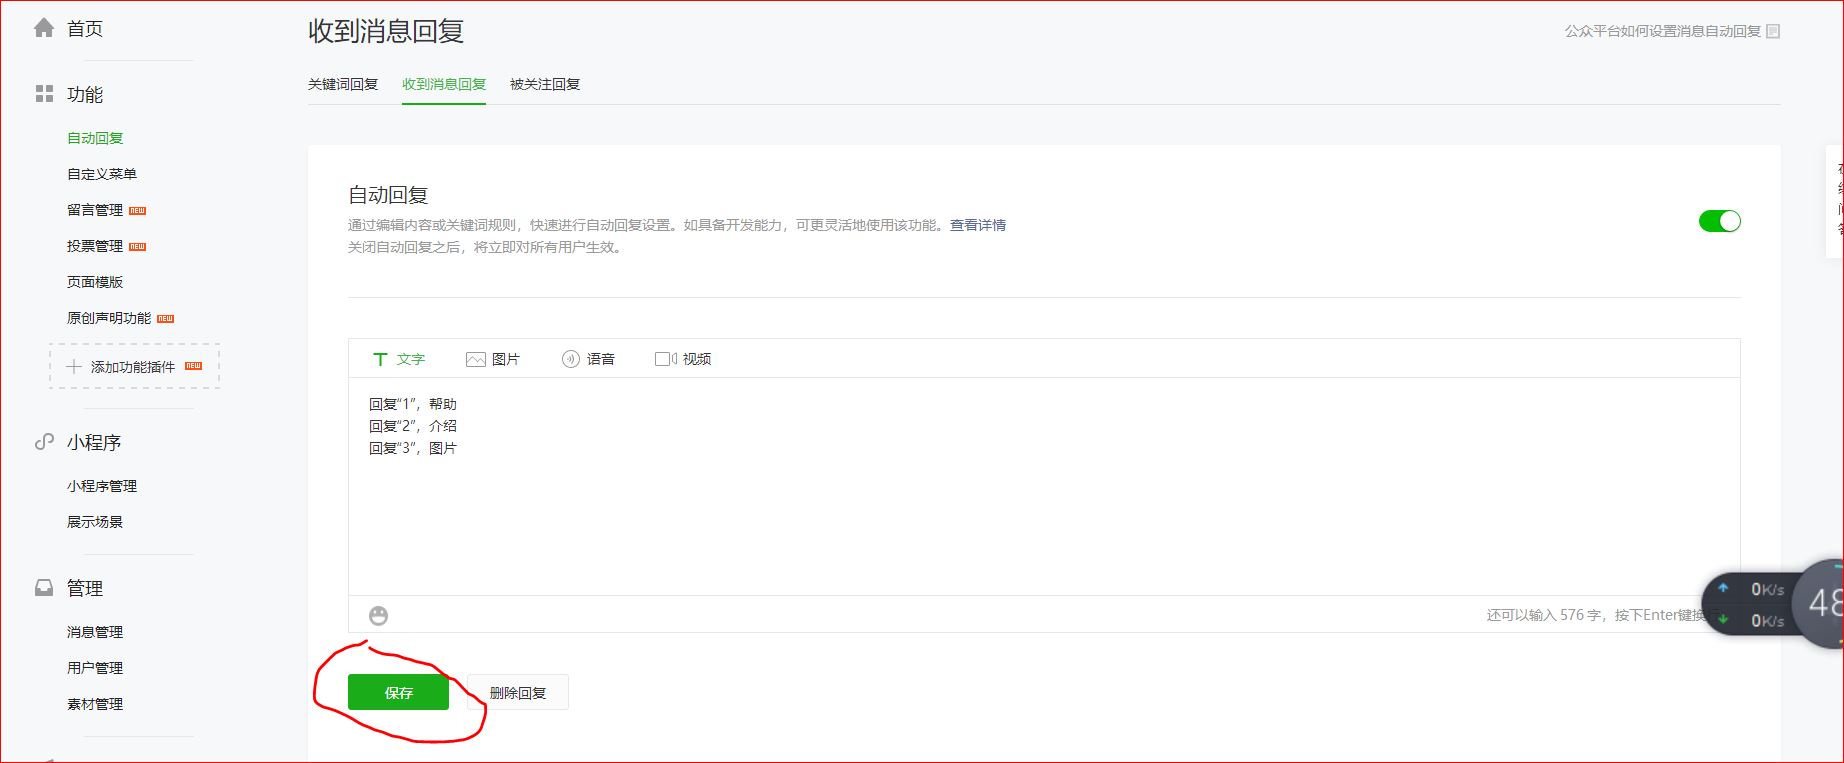
Task: Open 小程序管理 in the sidebar
Action: (102, 486)
